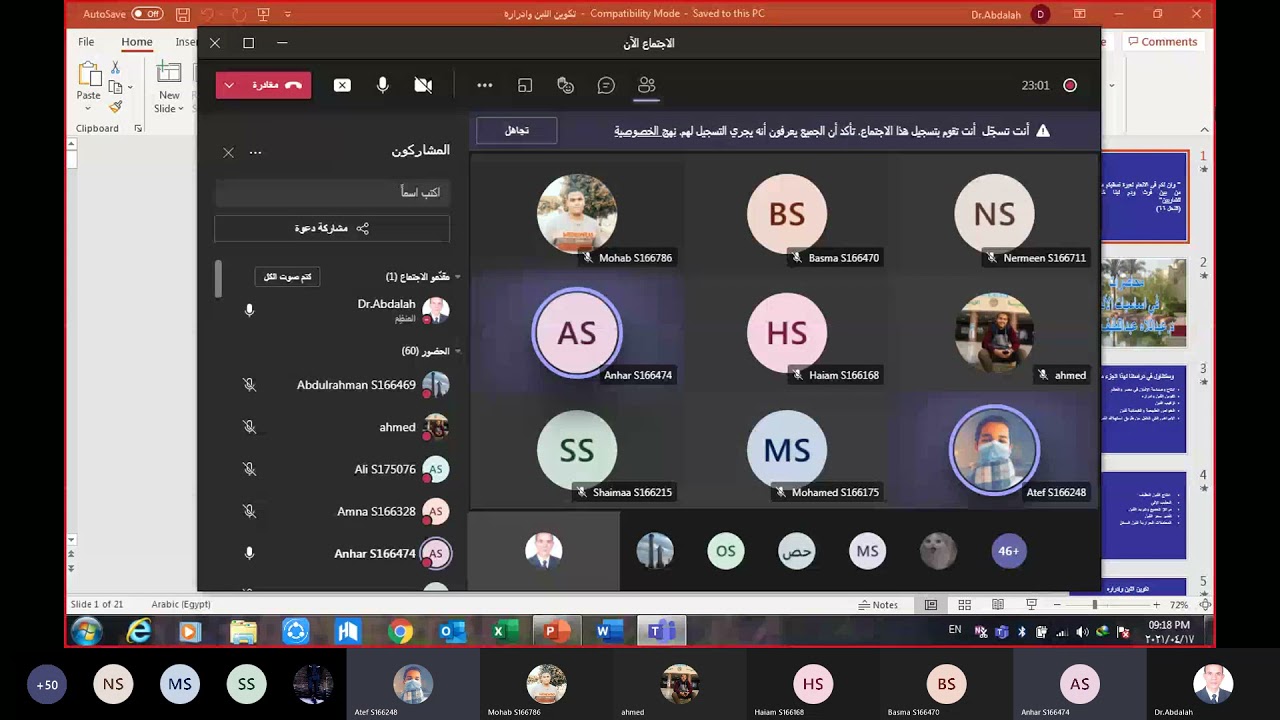Image resolution: width=1280 pixels, height=720 pixels.
Task: Start Slide Show icon in status bar
Action: (1031, 605)
